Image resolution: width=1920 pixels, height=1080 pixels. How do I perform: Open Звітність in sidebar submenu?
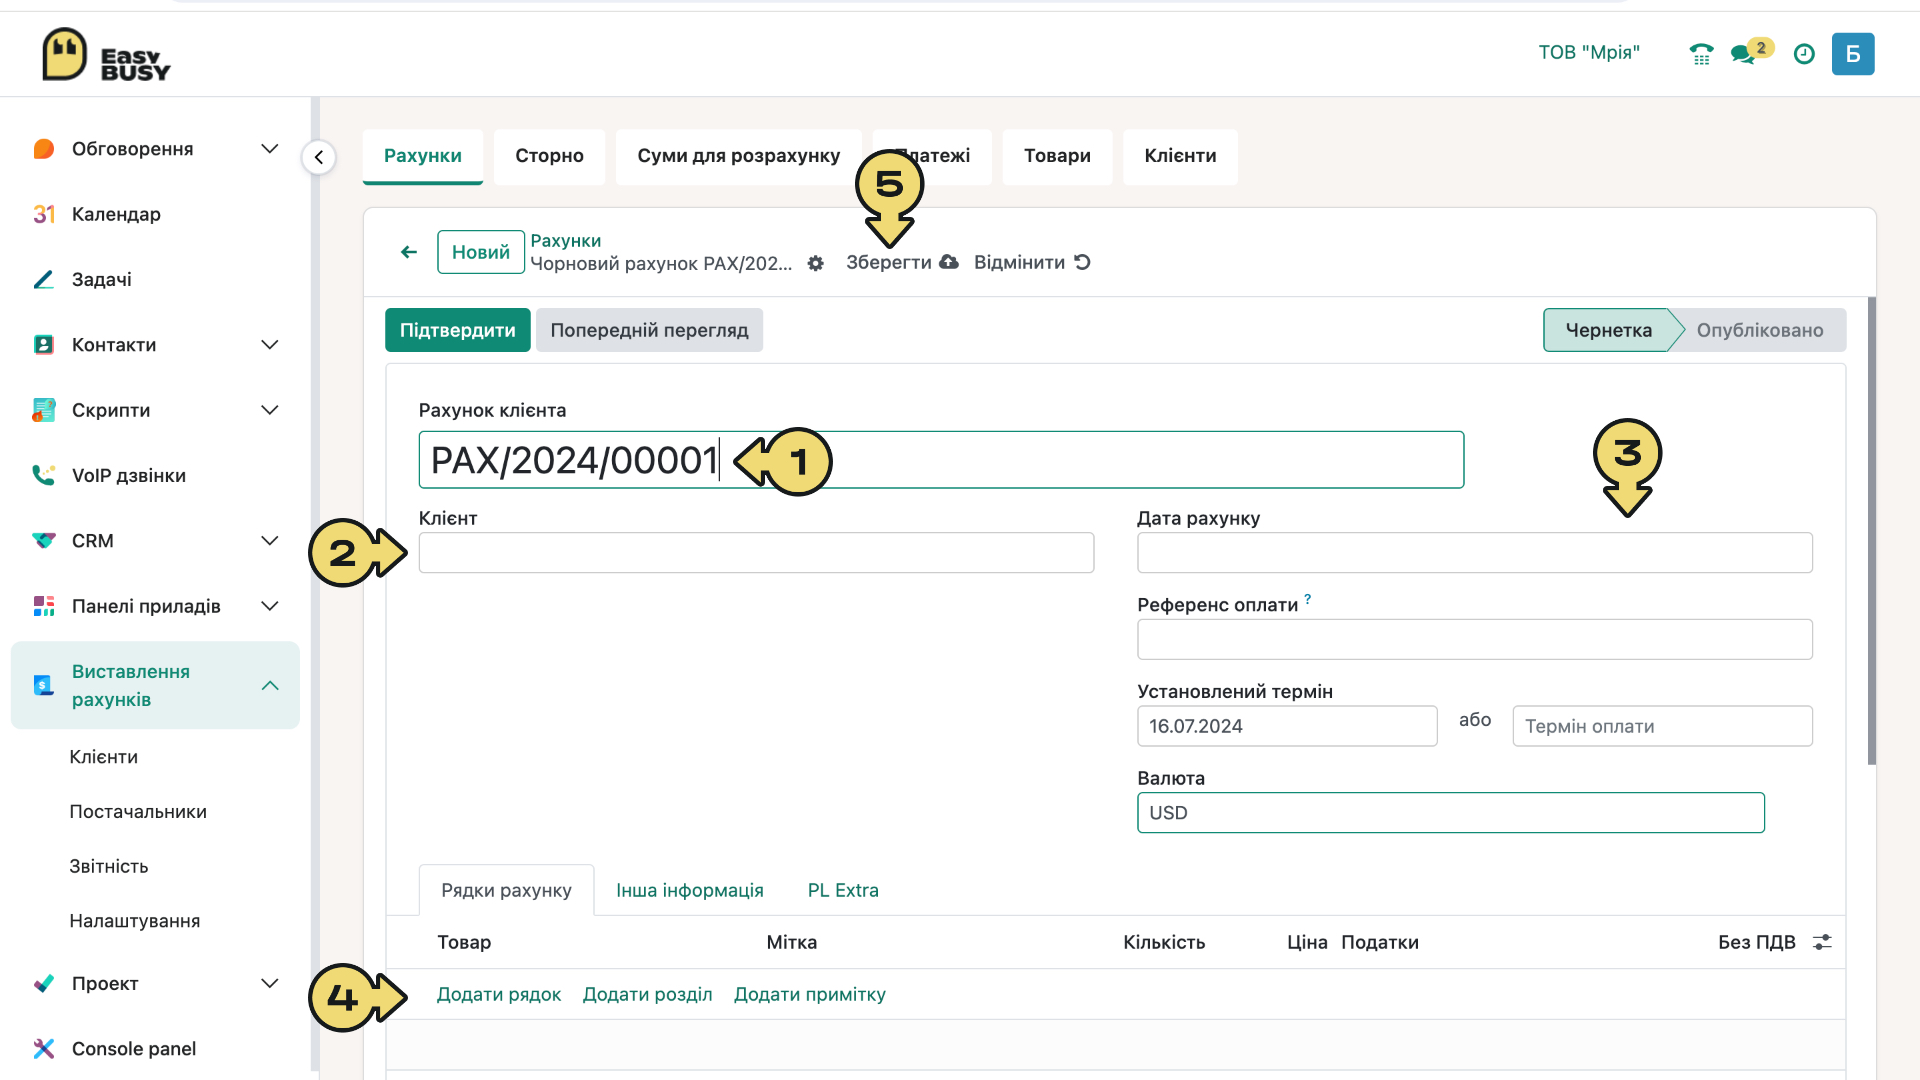tap(109, 866)
